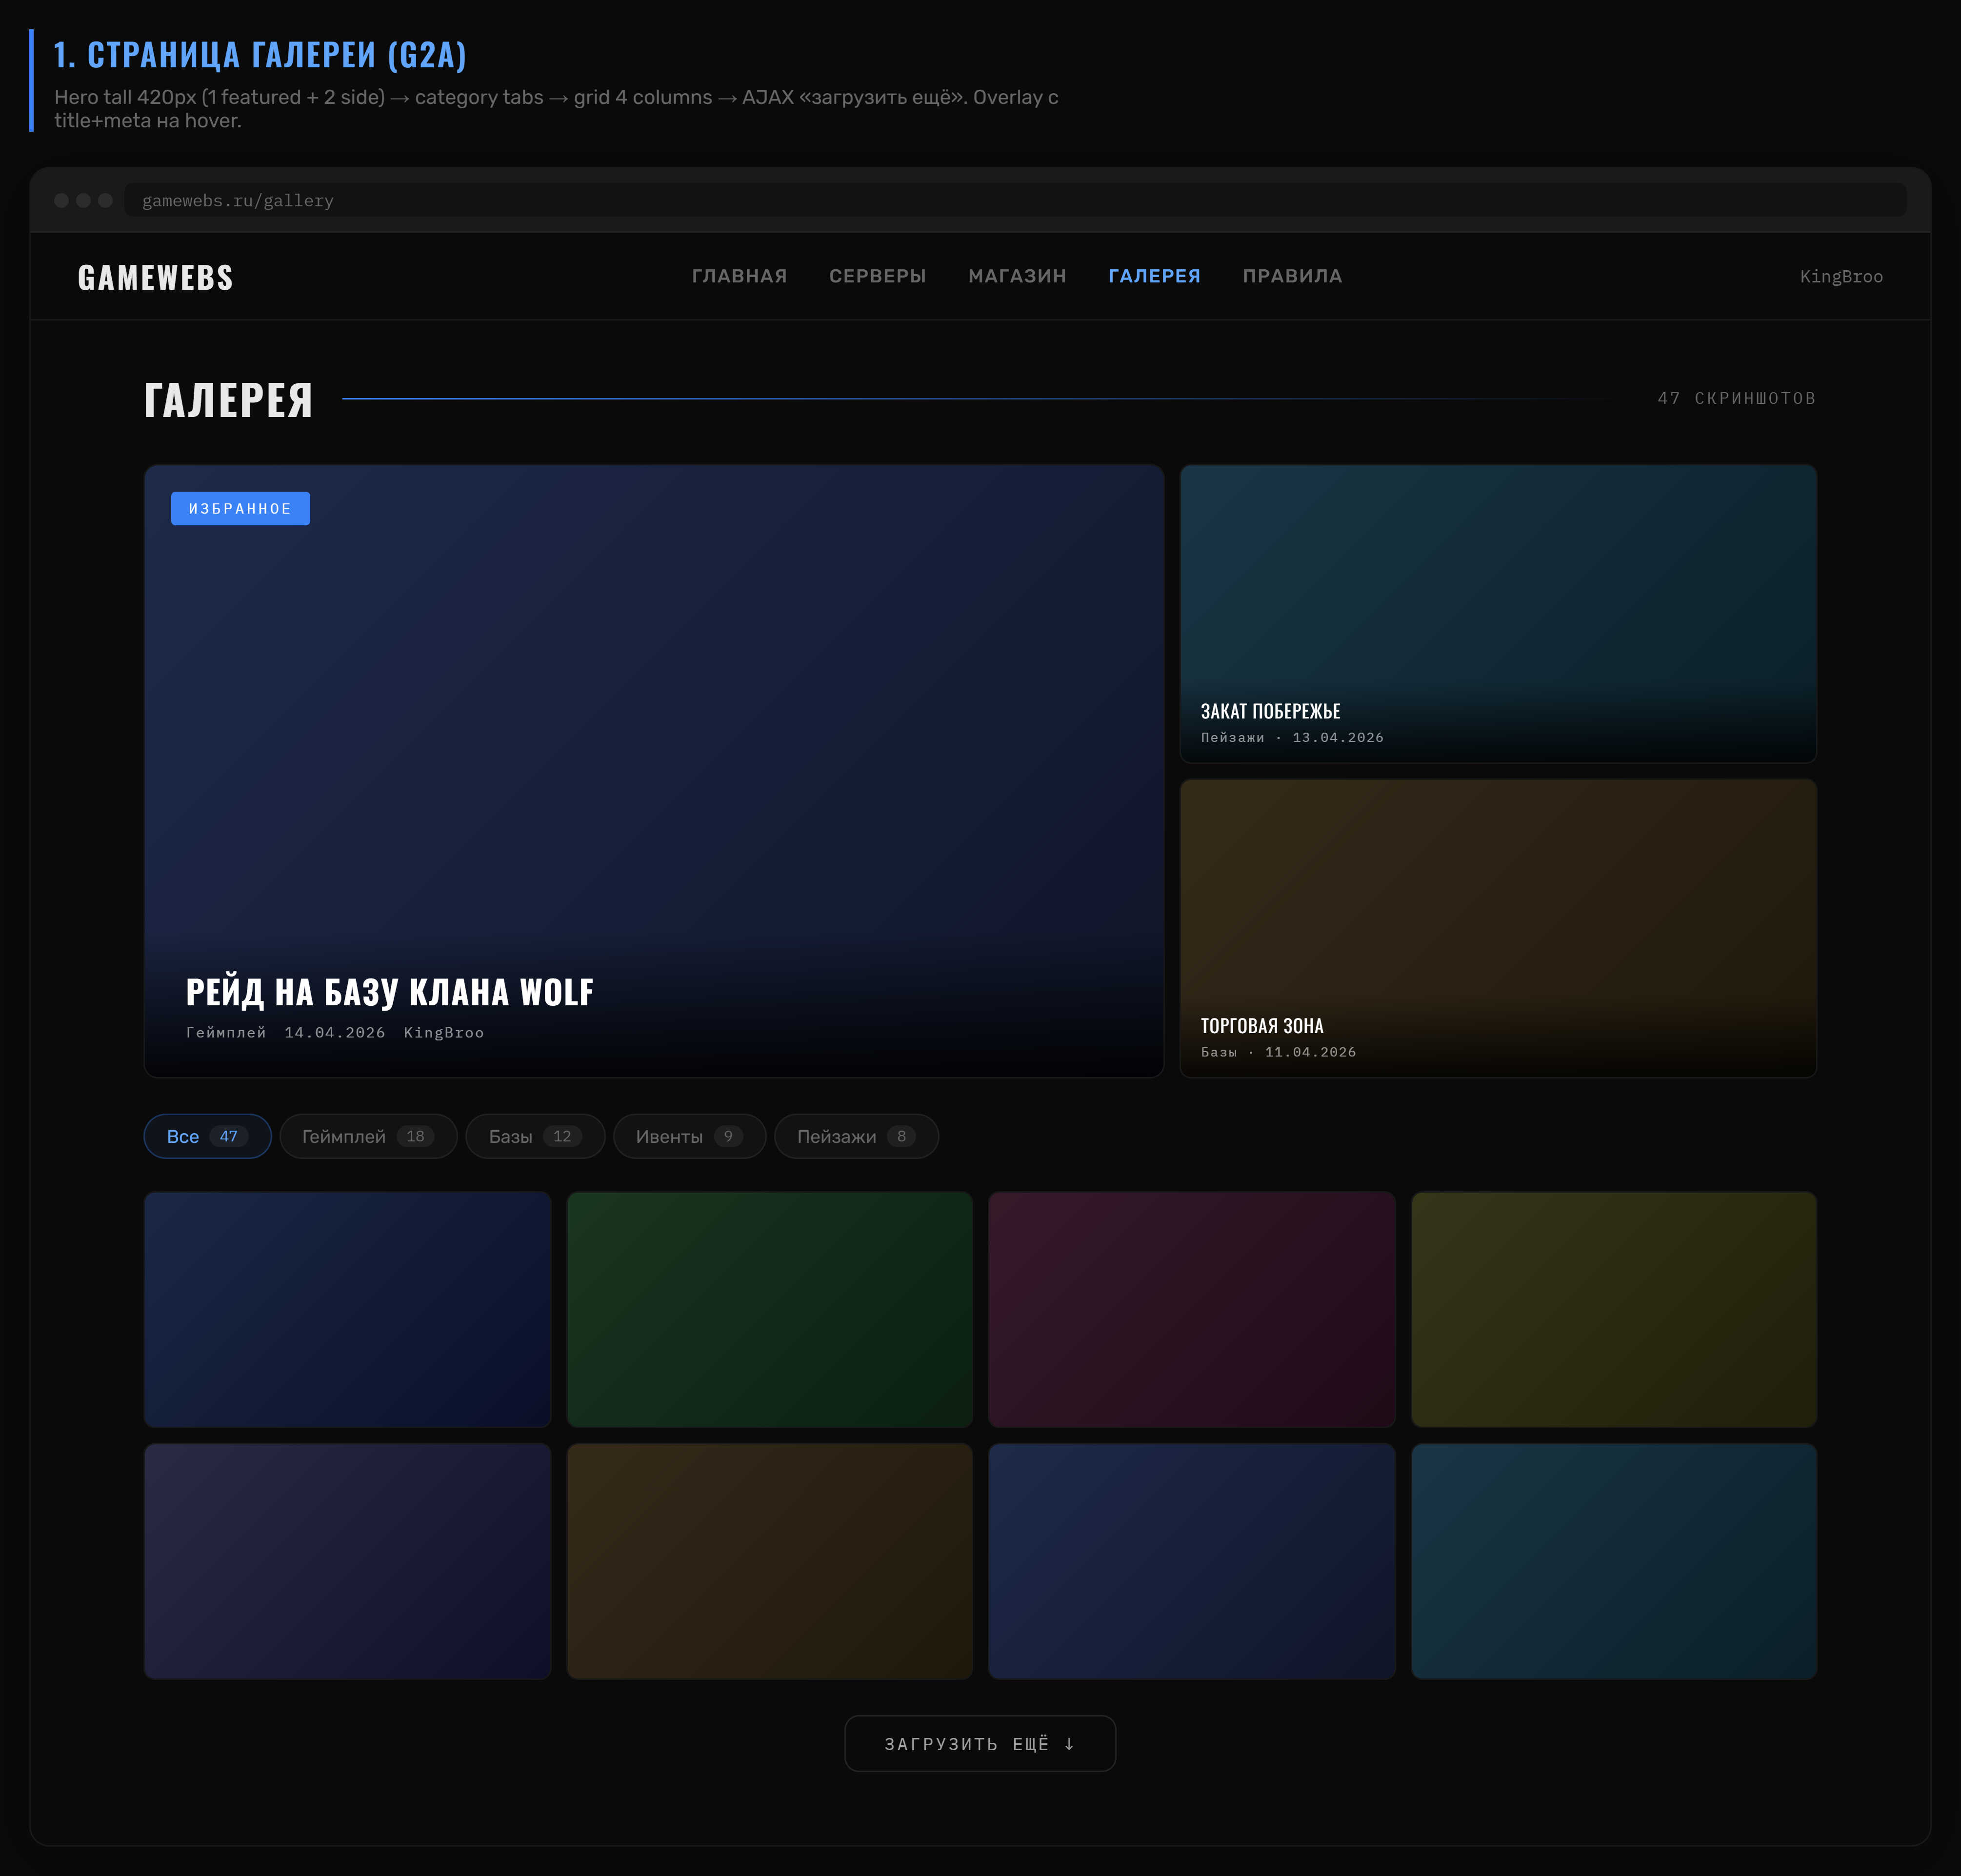This screenshot has height=1876, width=1961.
Task: Open the KingBroo user profile link
Action: click(1841, 277)
